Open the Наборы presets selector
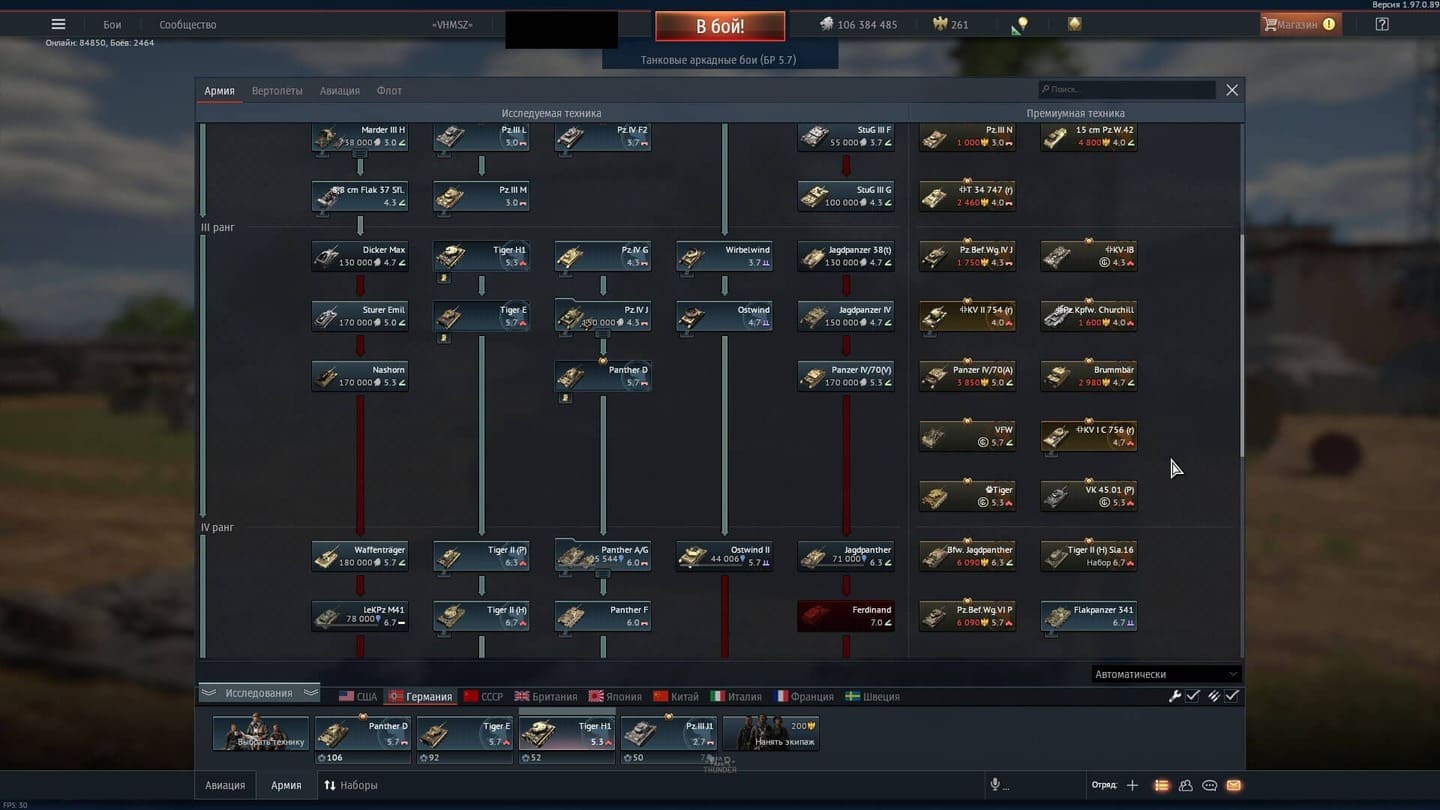 pyautogui.click(x=350, y=786)
